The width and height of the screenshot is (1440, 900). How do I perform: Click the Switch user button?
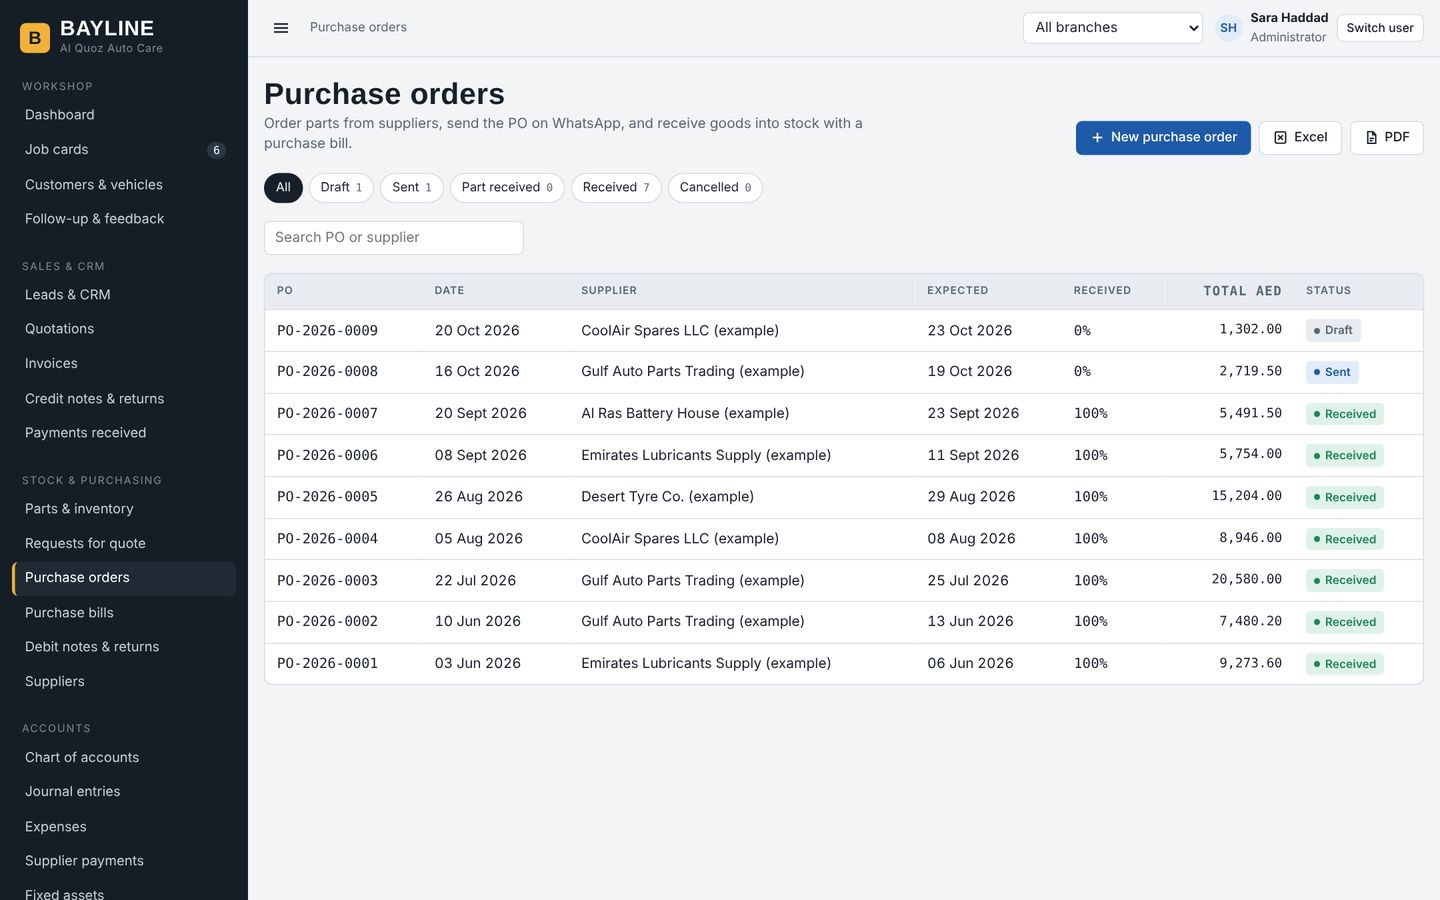1379,28
